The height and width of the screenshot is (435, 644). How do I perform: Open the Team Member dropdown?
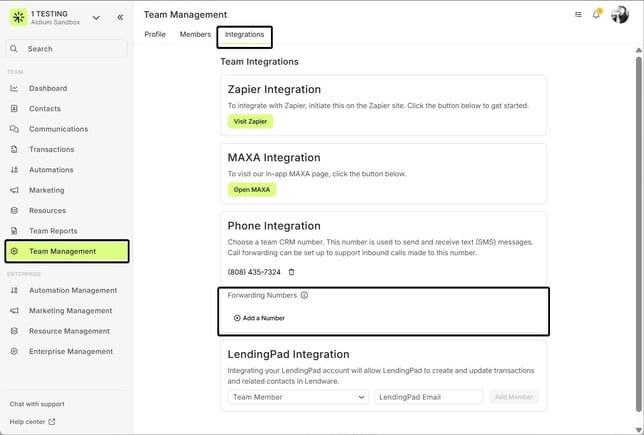(299, 397)
